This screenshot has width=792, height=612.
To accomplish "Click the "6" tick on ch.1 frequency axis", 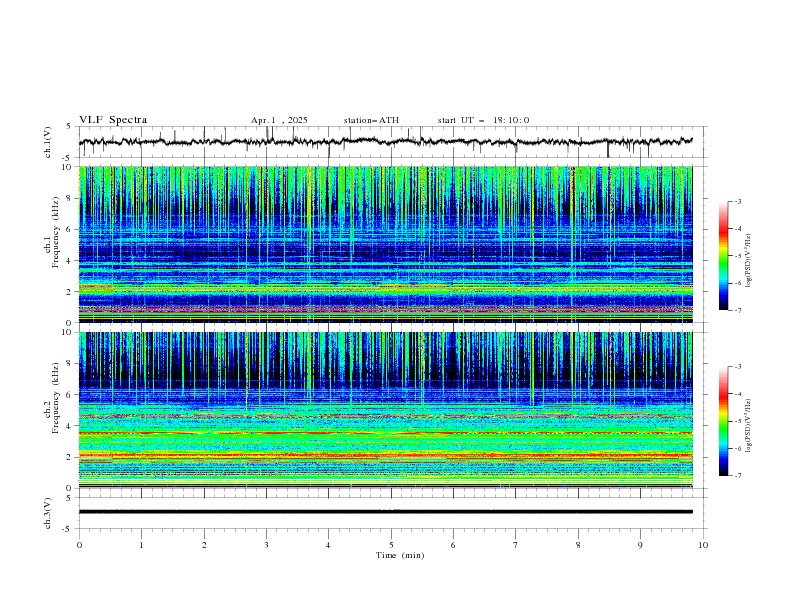I will 70,230.
